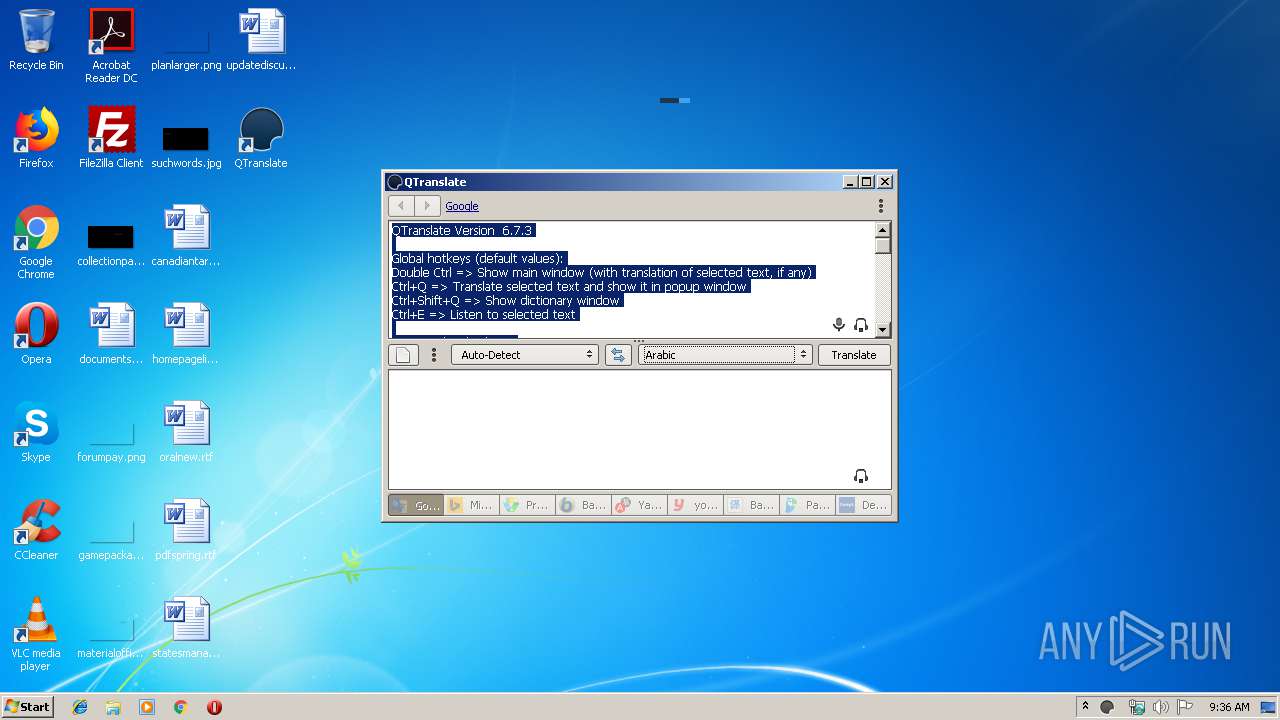Clear text with the new document button
The width and height of the screenshot is (1280, 720).
[403, 355]
